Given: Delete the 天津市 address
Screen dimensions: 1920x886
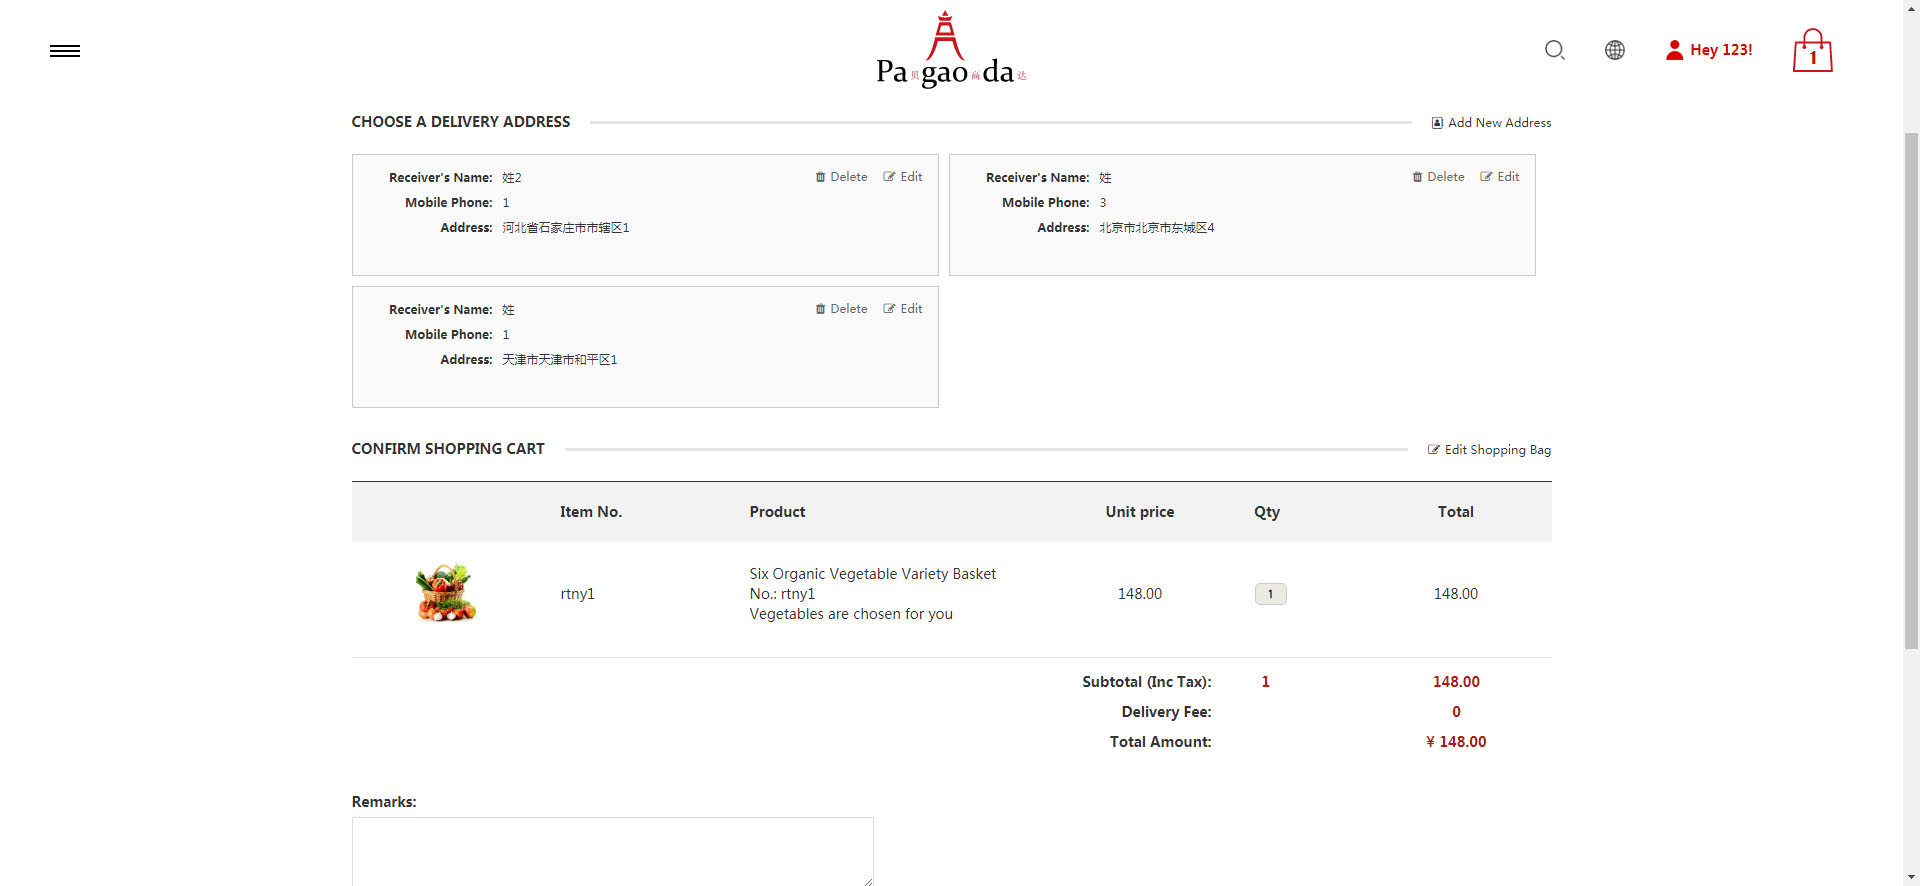Looking at the screenshot, I should 841,309.
